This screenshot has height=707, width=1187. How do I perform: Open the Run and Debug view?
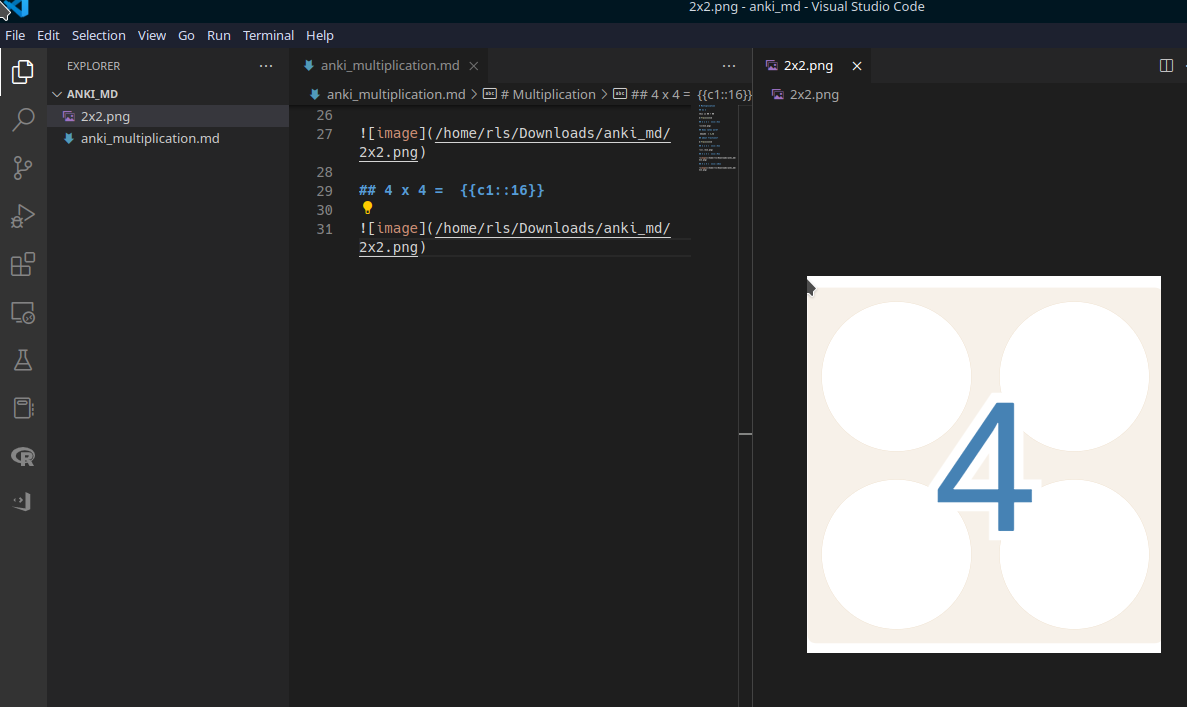pyautogui.click(x=23, y=216)
